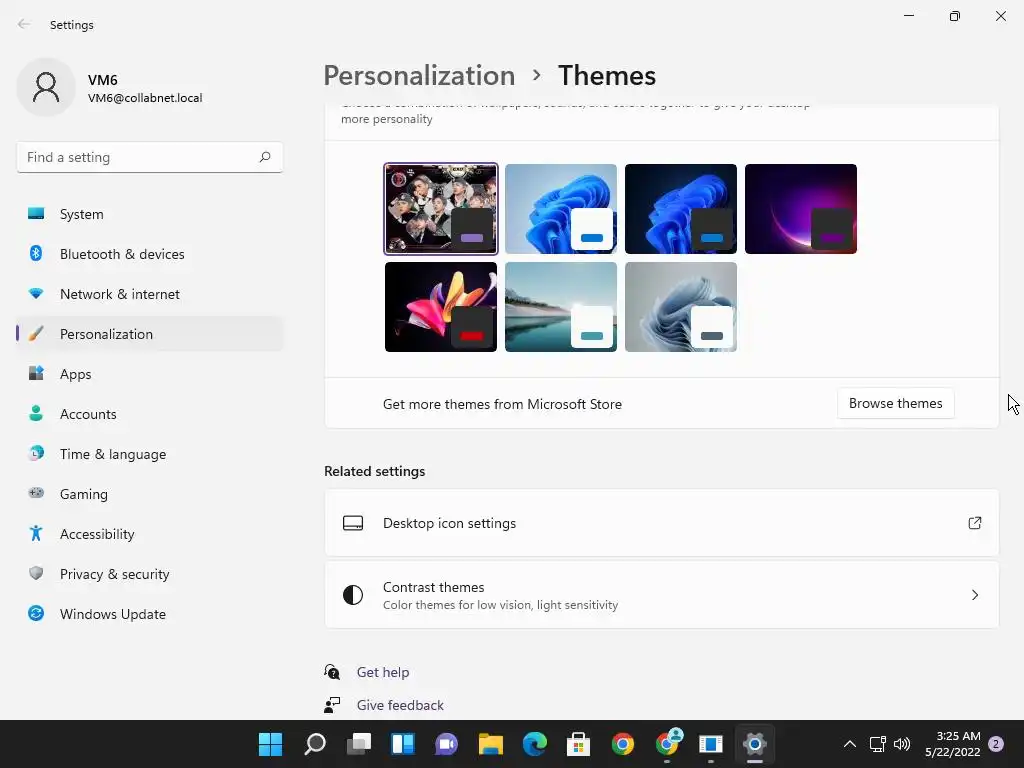Open Microsoft Store from taskbar
1024x768 pixels.
(x=579, y=744)
